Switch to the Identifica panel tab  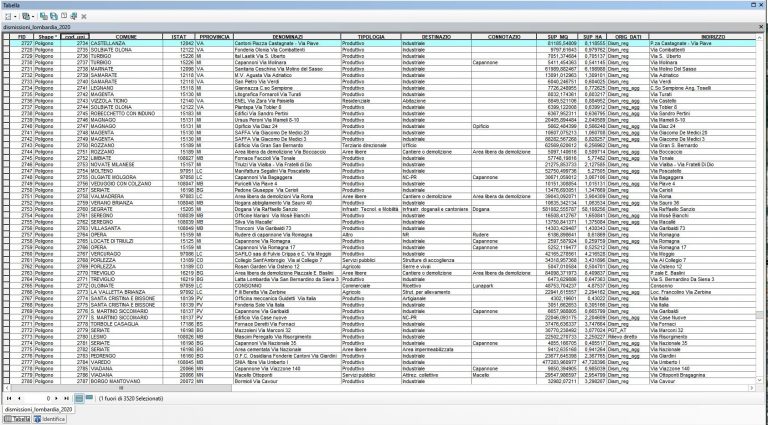[x=49, y=419]
